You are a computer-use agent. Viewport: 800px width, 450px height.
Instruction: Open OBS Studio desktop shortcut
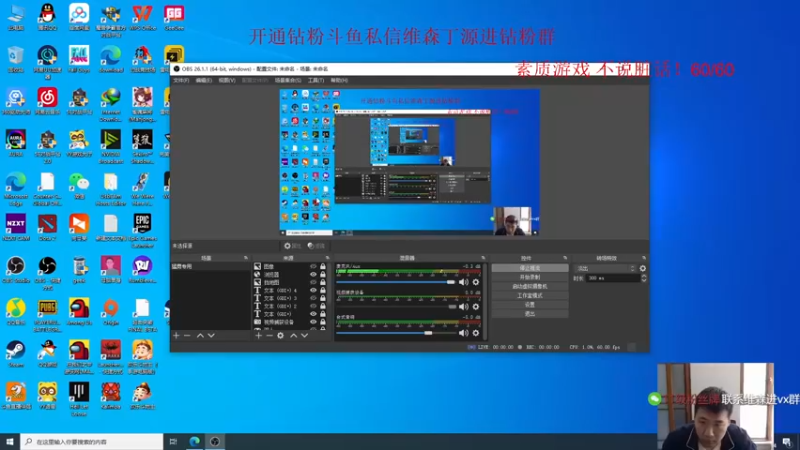16,270
